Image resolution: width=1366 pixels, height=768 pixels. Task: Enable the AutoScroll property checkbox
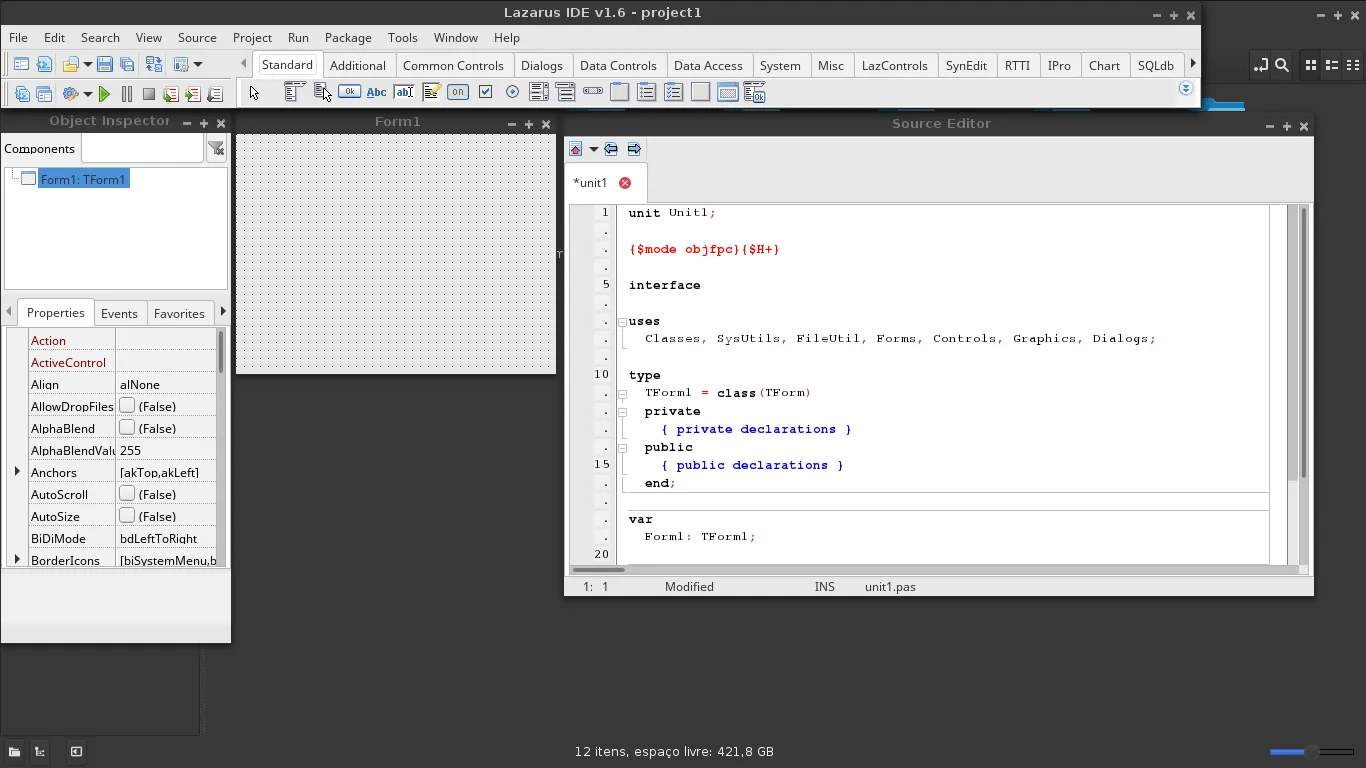127,494
